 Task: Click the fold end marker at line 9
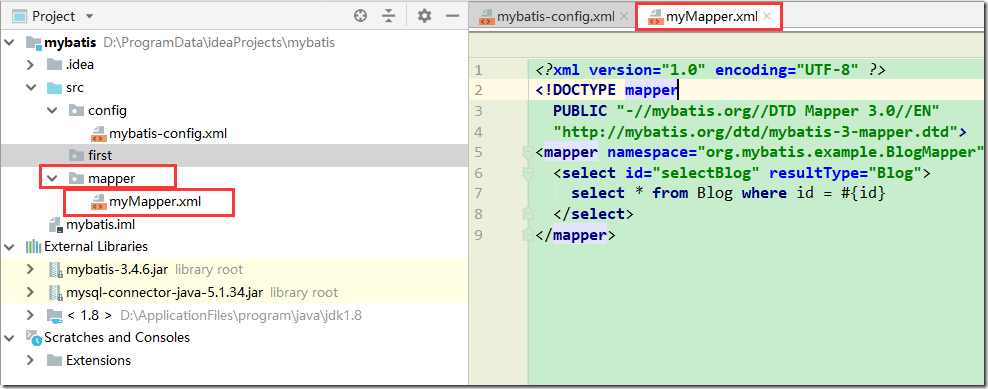(x=528, y=235)
